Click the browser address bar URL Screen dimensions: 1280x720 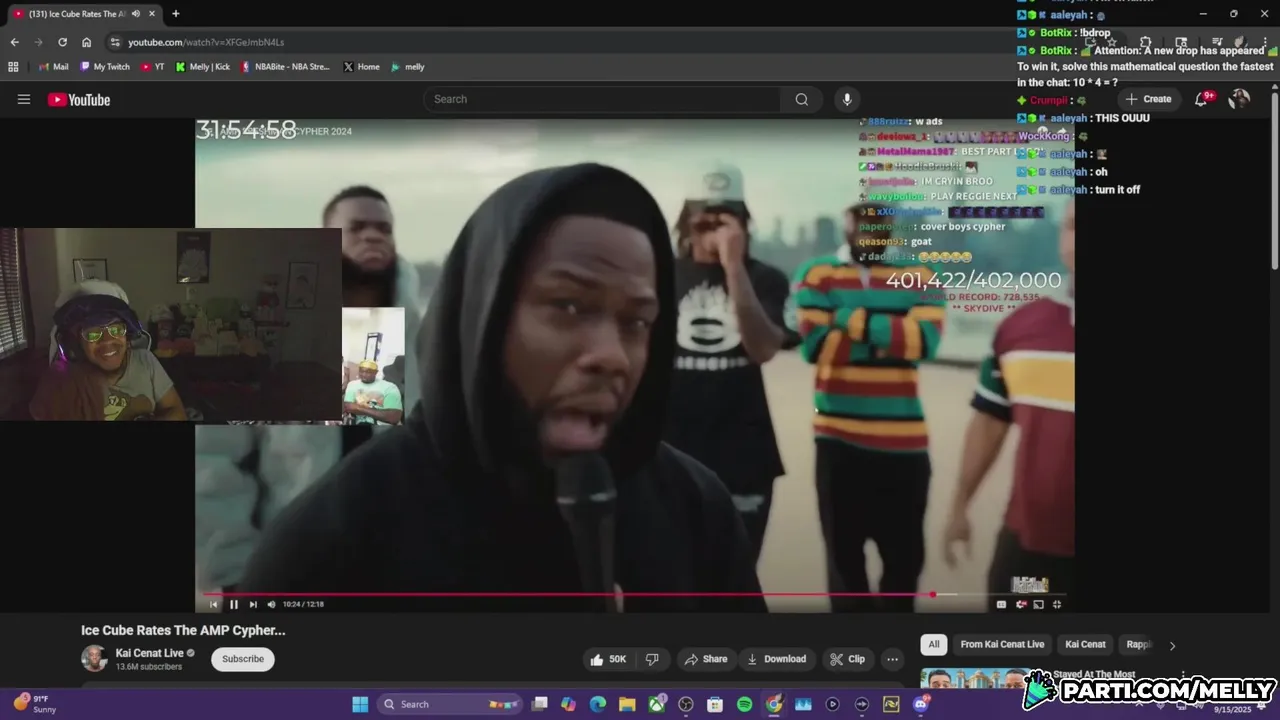pos(206,42)
